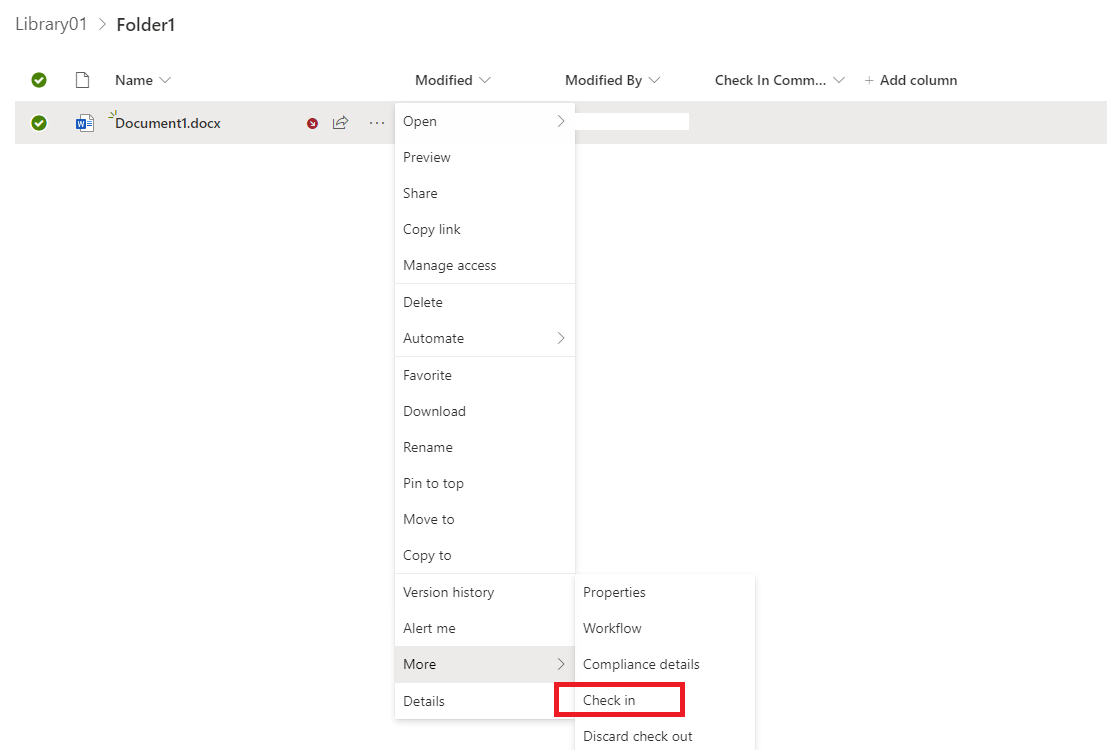Choose Check in from the submenu
The height and width of the screenshot is (750, 1107).
tap(665, 701)
